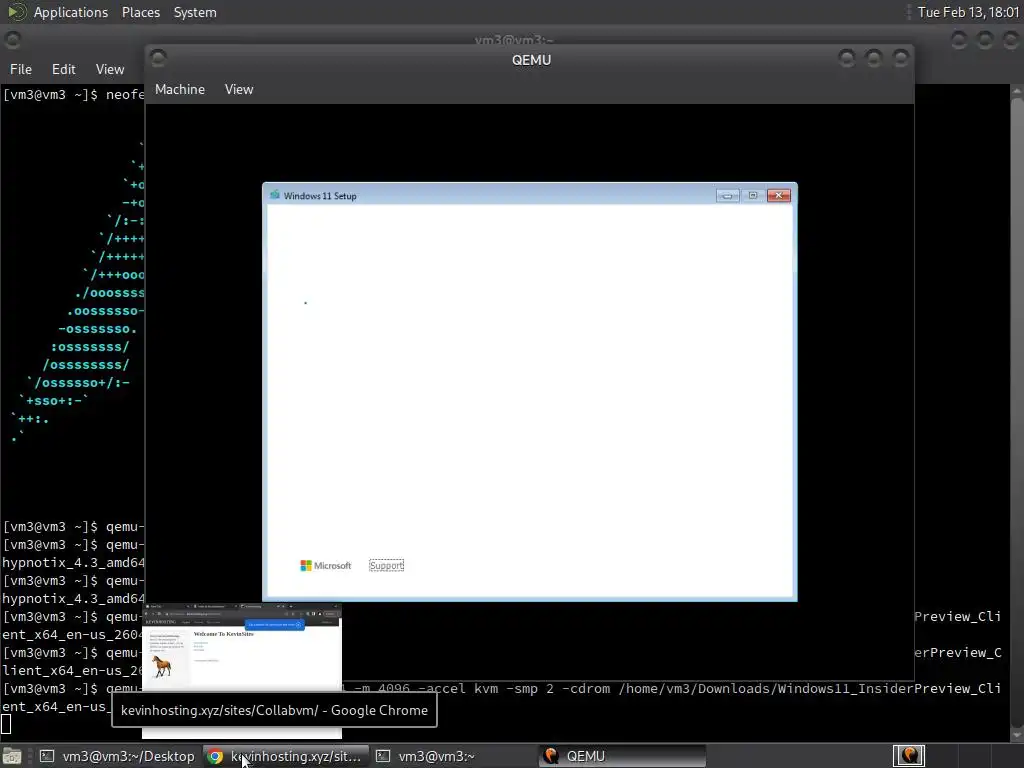Open the Places menu in top panel
This screenshot has height=768, width=1024.
click(140, 12)
